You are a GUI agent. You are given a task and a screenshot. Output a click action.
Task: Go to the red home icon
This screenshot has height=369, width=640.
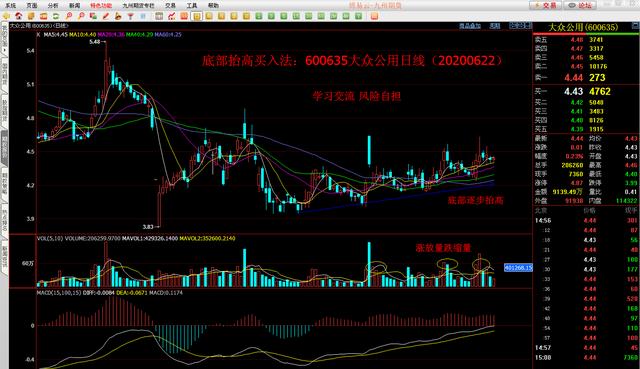click(19, 16)
